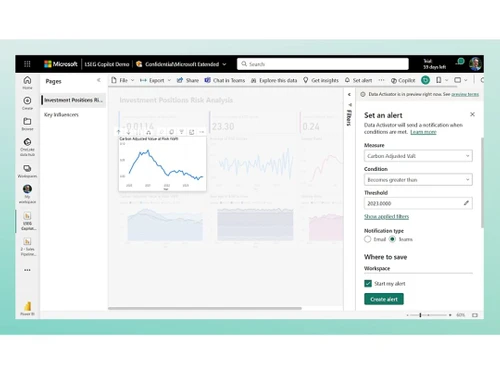
Task: Open Copilot from the toolbar
Action: 403,80
